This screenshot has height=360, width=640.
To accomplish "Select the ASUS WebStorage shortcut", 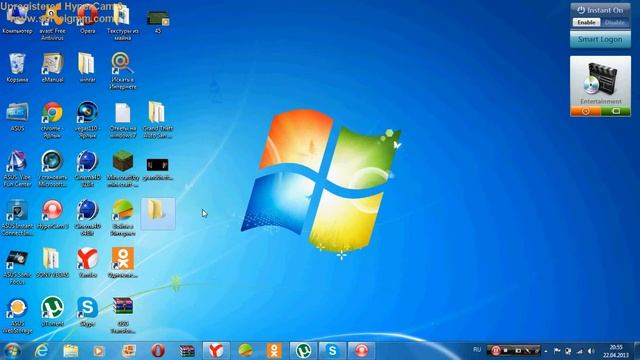I will (17, 316).
